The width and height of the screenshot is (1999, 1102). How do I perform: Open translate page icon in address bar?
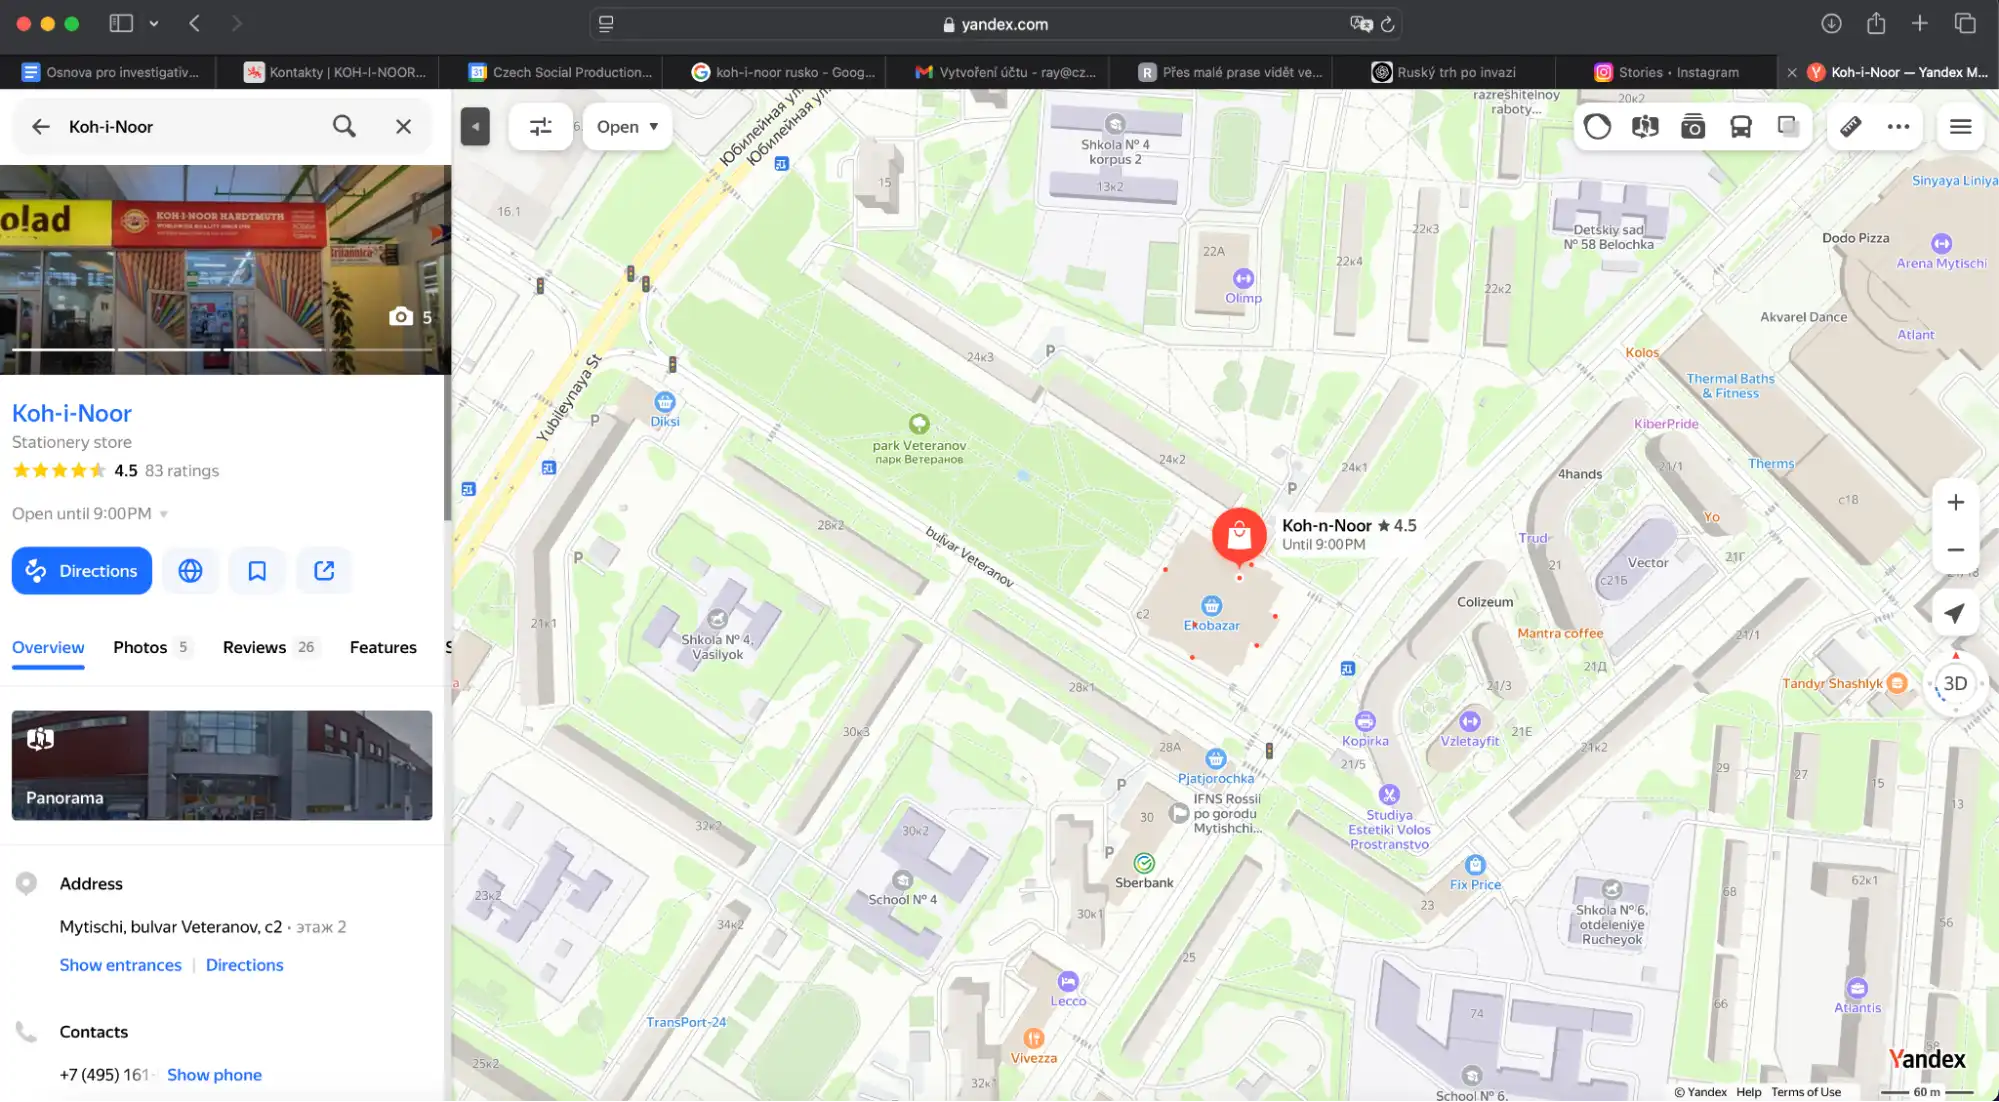click(x=1360, y=24)
